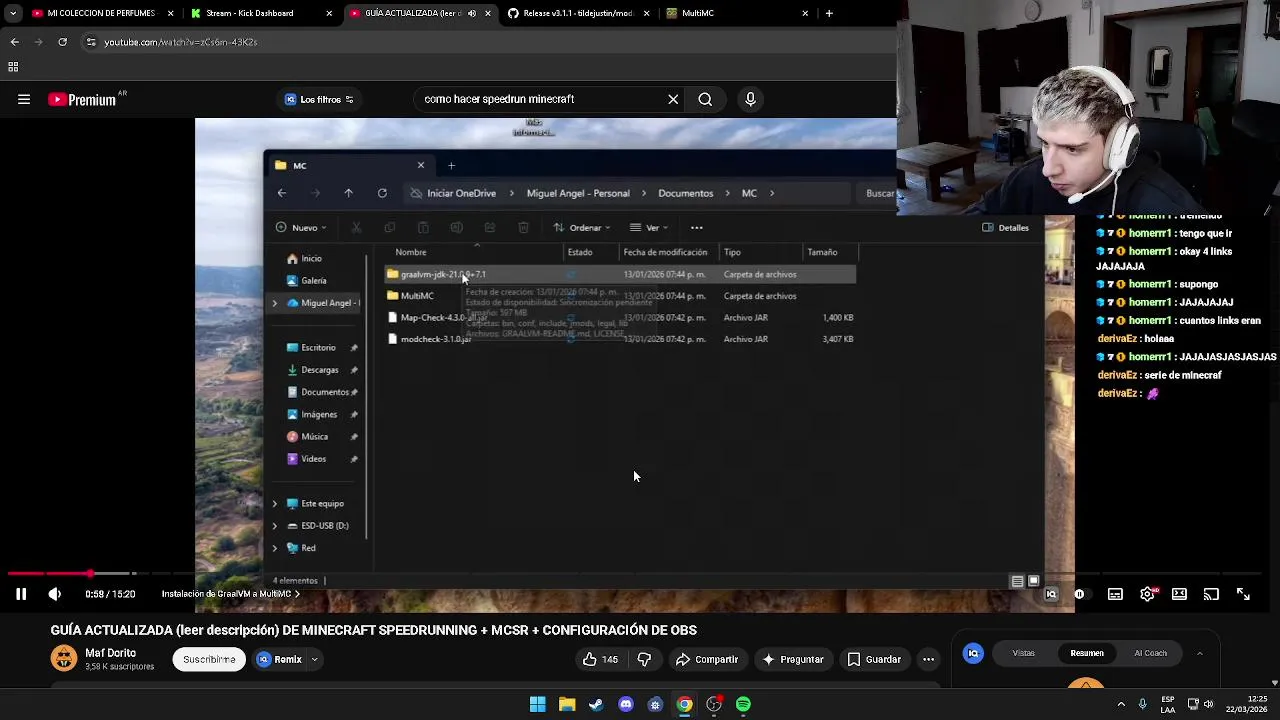The height and width of the screenshot is (720, 1280).
Task: Switch to the Stream - Kick Dashboard tab
Action: point(261,13)
